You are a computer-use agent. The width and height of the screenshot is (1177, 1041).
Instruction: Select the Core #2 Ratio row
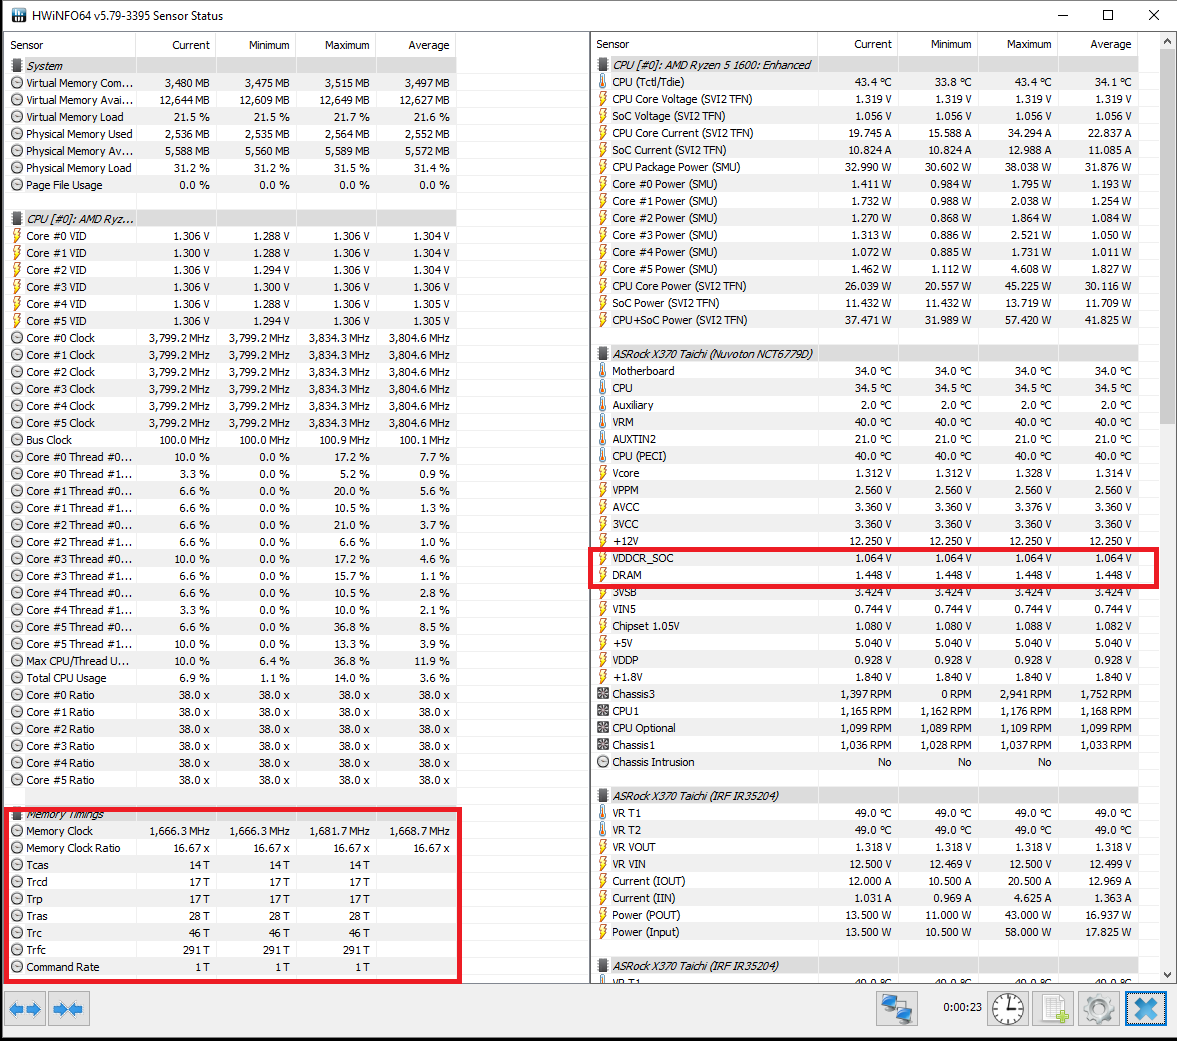coord(230,729)
